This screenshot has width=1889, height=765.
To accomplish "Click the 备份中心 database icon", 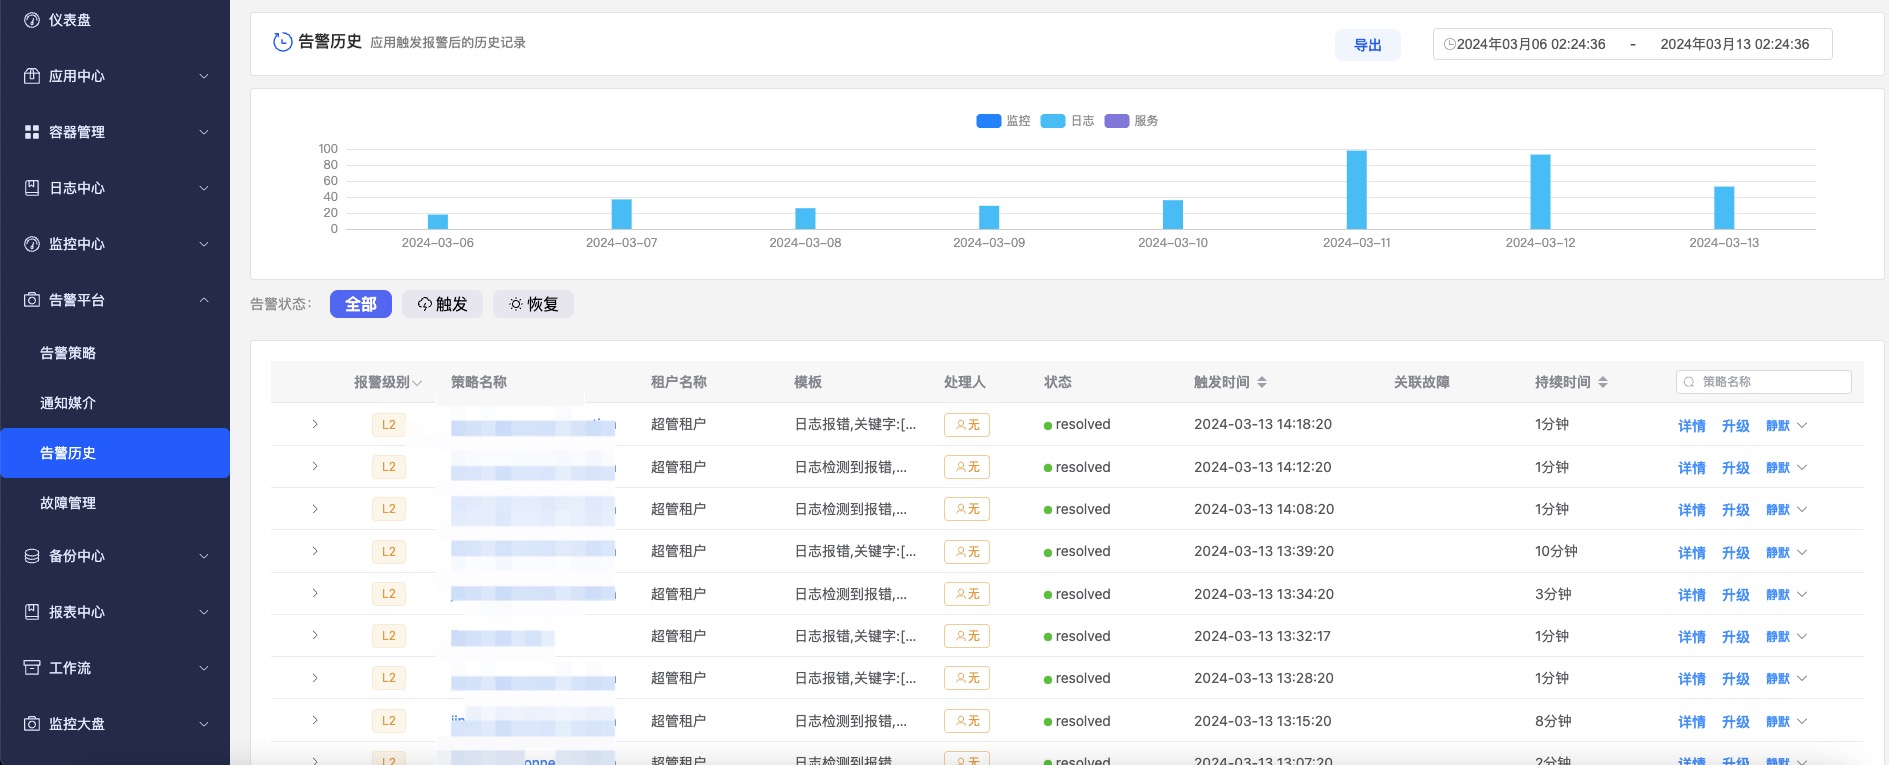I will tap(32, 556).
